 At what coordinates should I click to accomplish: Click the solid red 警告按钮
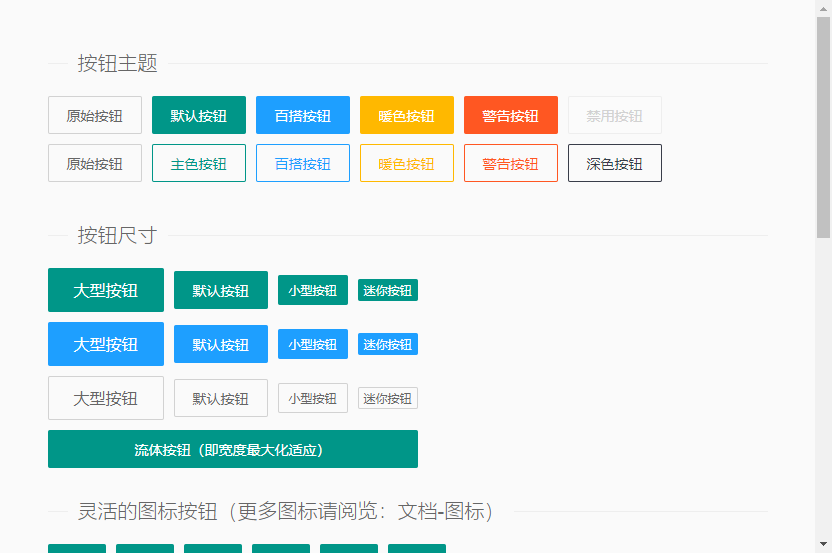point(511,115)
